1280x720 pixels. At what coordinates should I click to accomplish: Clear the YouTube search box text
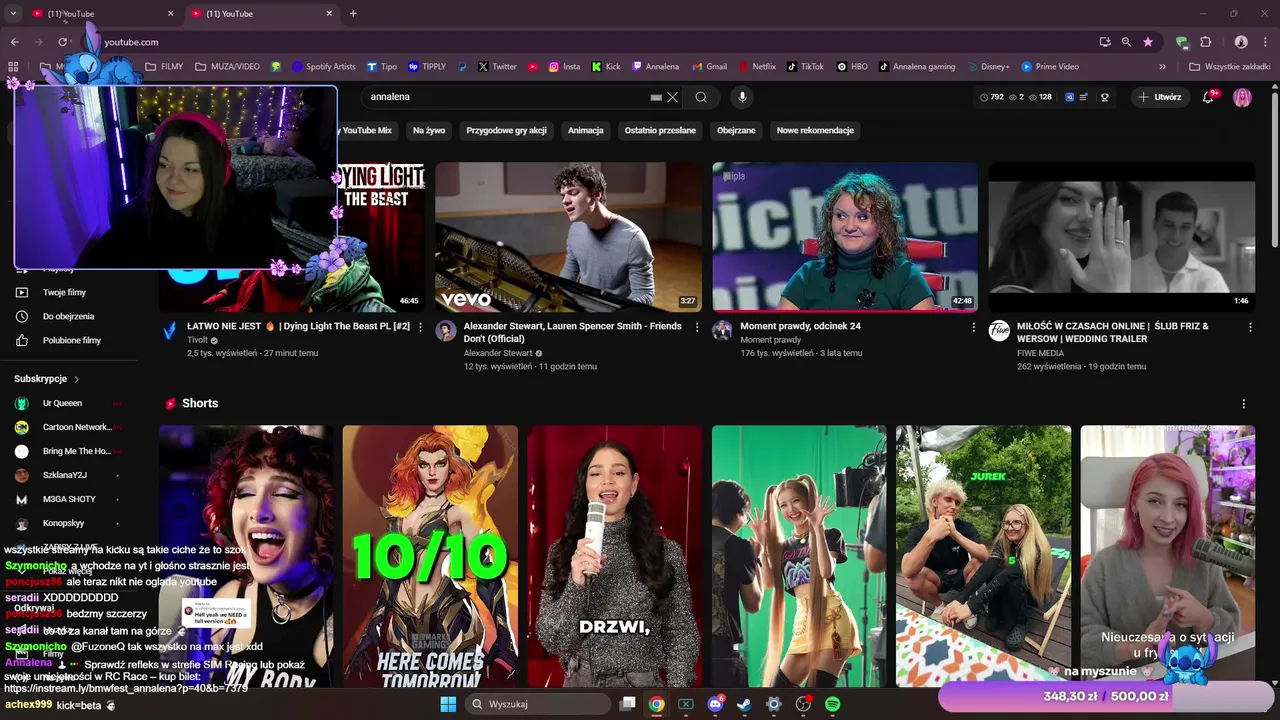[x=673, y=97]
